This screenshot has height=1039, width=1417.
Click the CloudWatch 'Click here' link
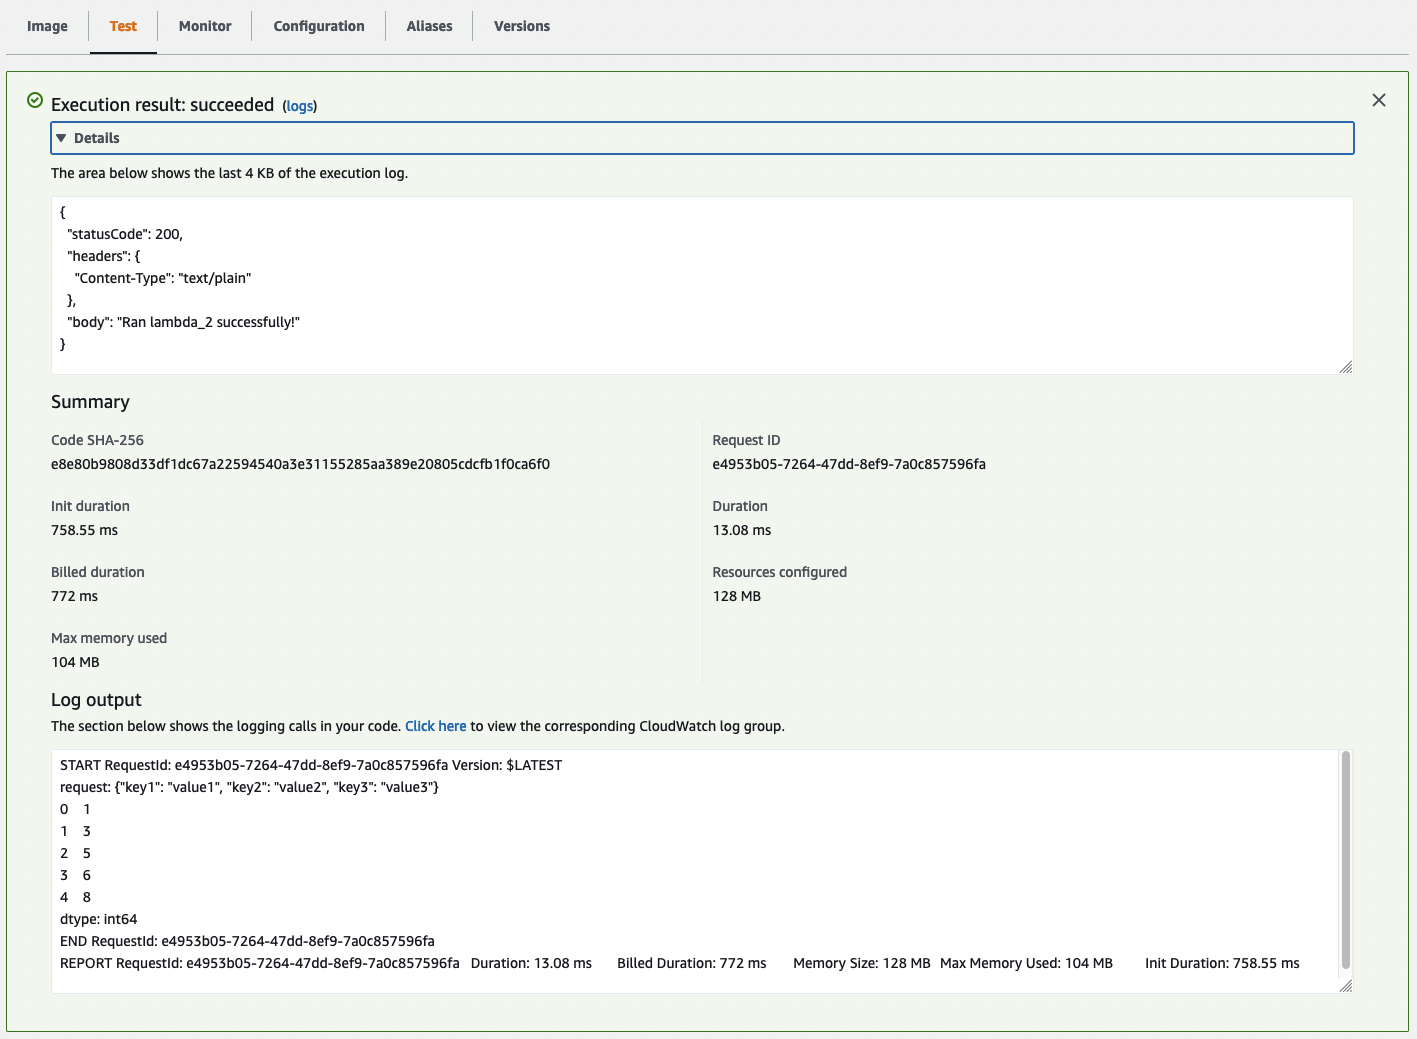pos(435,726)
